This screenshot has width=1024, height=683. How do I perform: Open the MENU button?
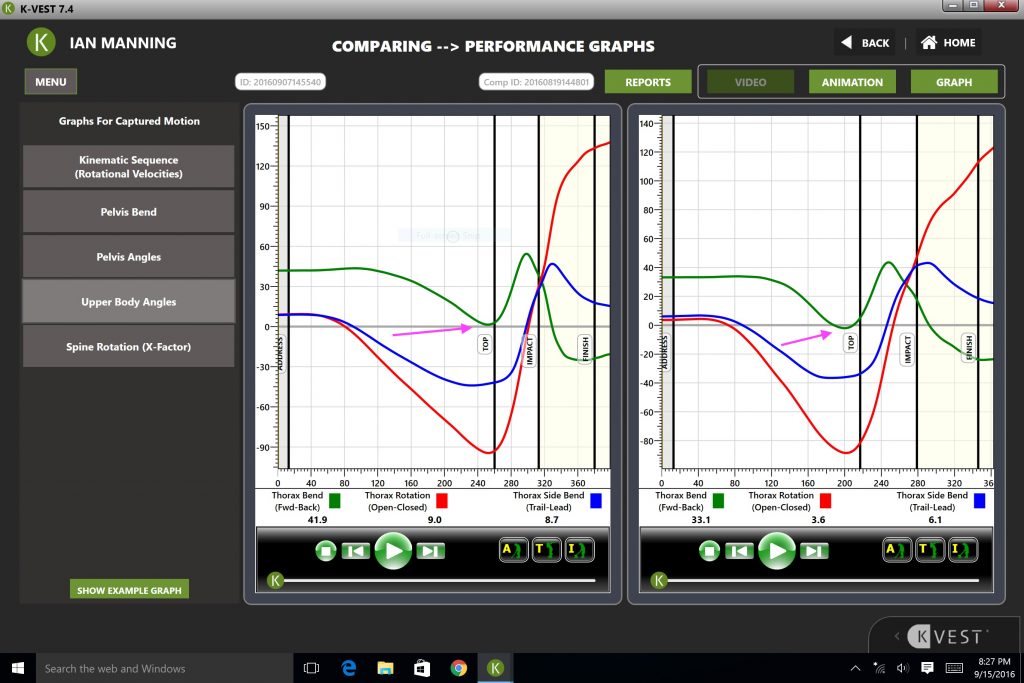[x=51, y=82]
